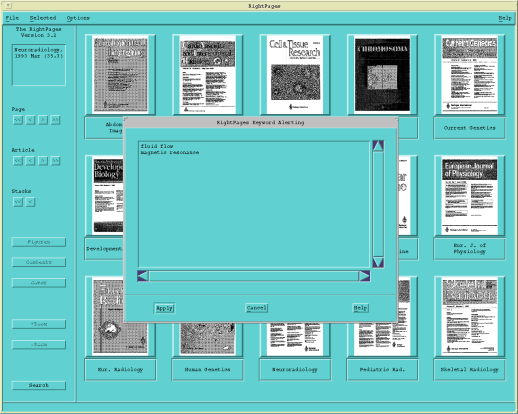
Task: Cancel the Keyword Alerting dialog
Action: 256,308
